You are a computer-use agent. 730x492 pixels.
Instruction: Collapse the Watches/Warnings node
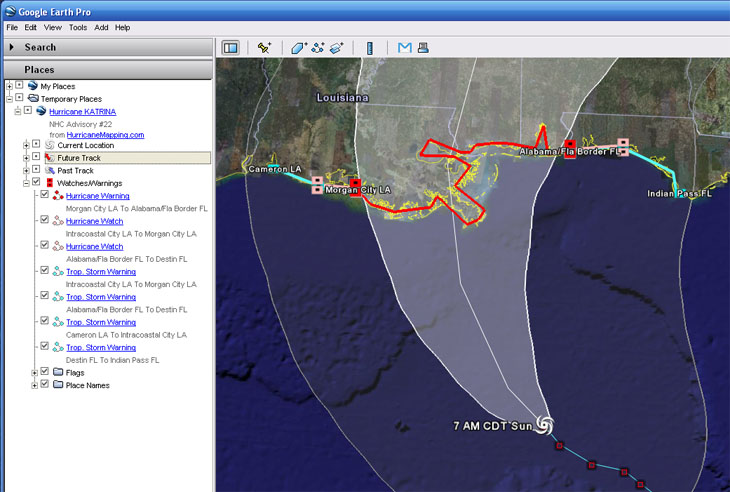click(x=26, y=183)
